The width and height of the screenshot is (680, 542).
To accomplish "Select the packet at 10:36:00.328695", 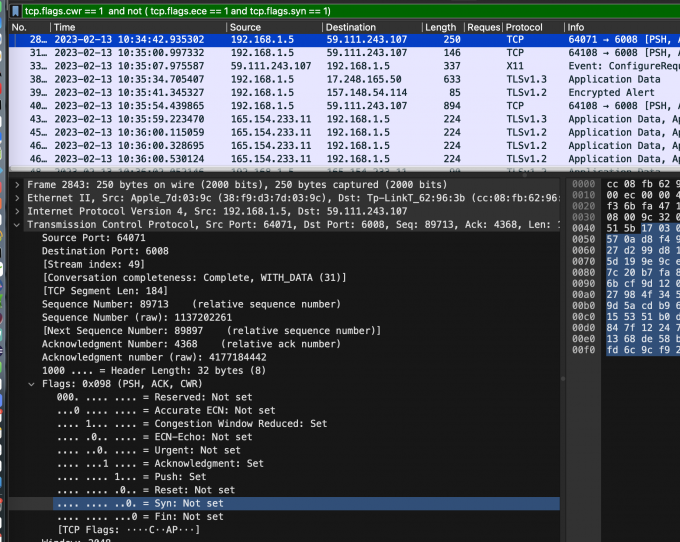I will [x=344, y=146].
